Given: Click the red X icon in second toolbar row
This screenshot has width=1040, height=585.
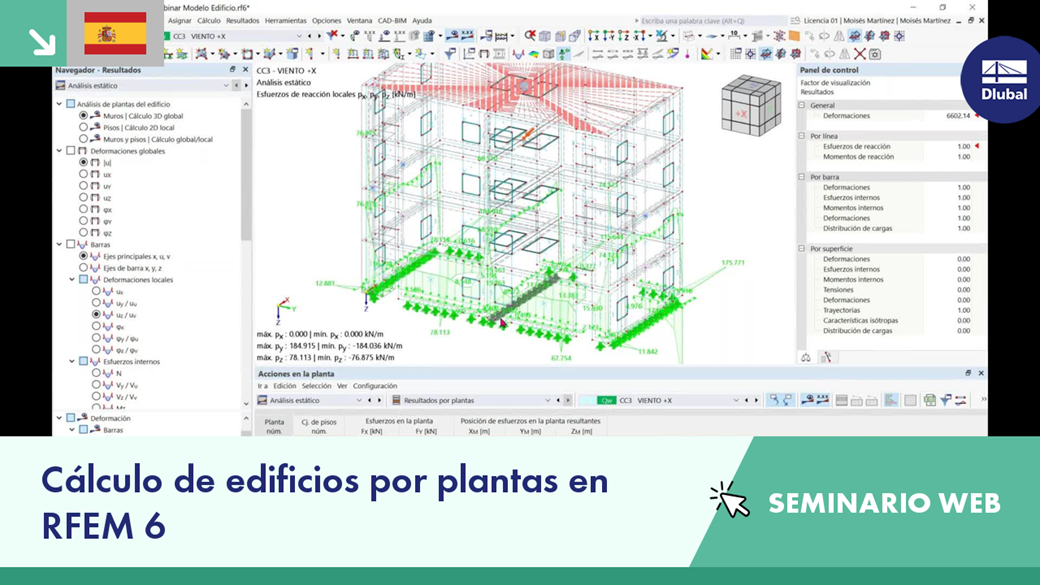Looking at the screenshot, I should pos(860,54).
